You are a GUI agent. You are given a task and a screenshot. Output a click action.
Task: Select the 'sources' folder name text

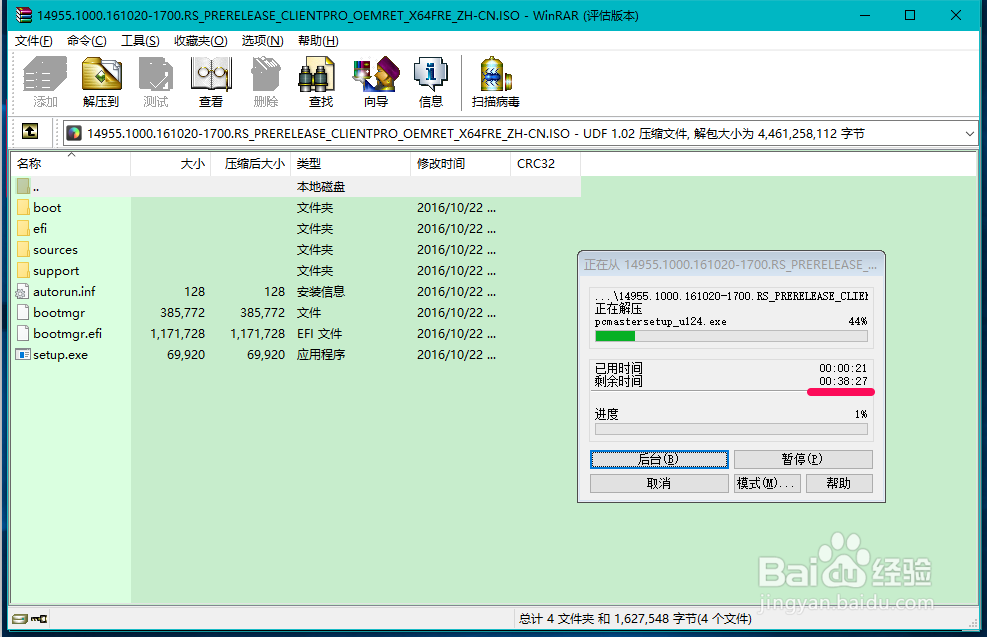(55, 250)
